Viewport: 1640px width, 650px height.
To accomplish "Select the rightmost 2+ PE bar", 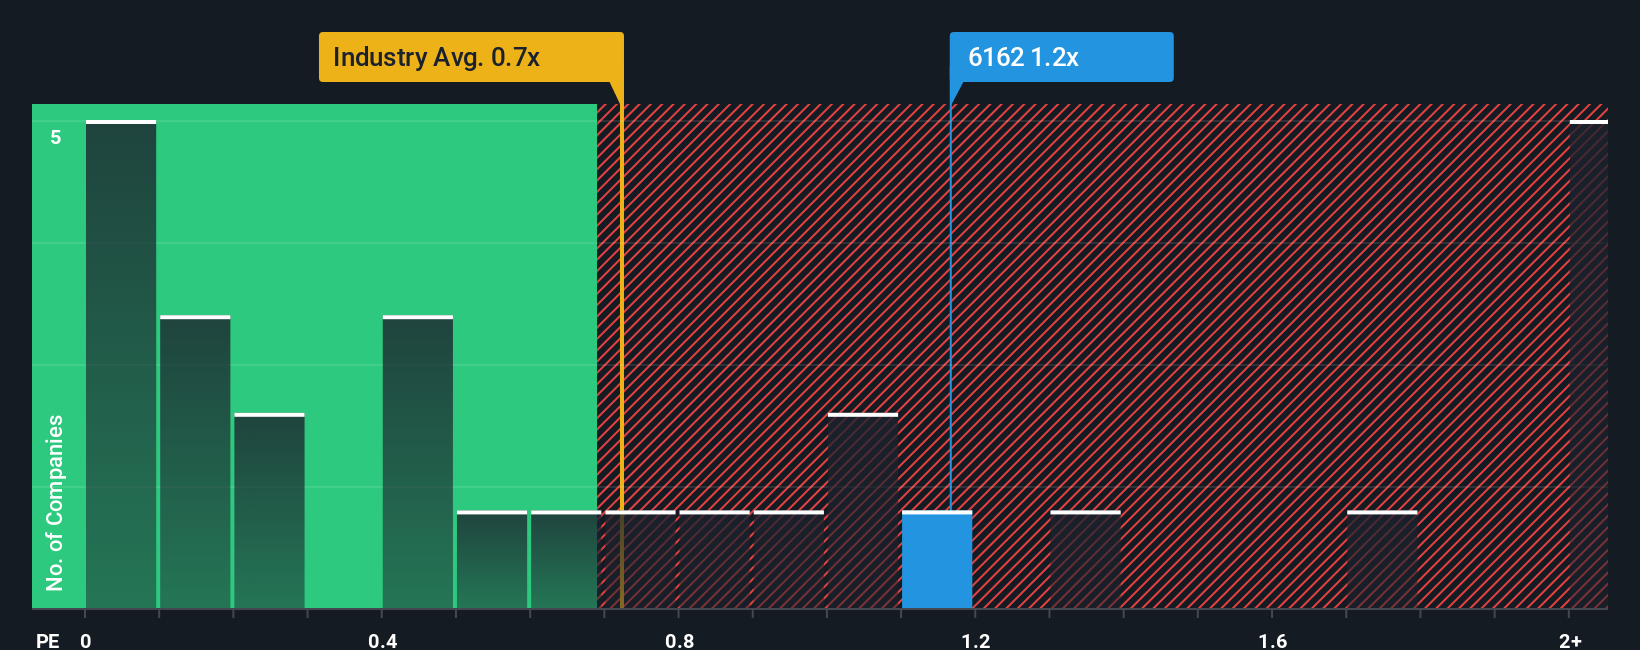I will pos(1589,364).
